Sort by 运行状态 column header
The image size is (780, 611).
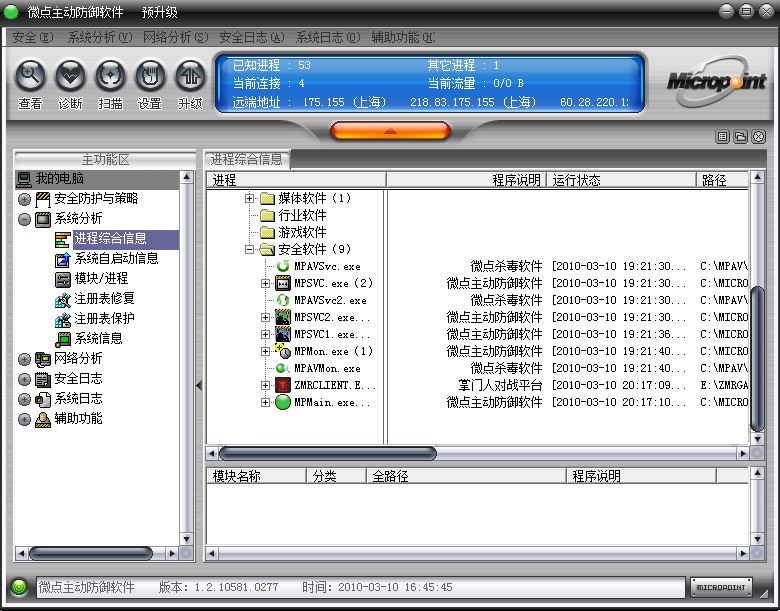[x=621, y=180]
